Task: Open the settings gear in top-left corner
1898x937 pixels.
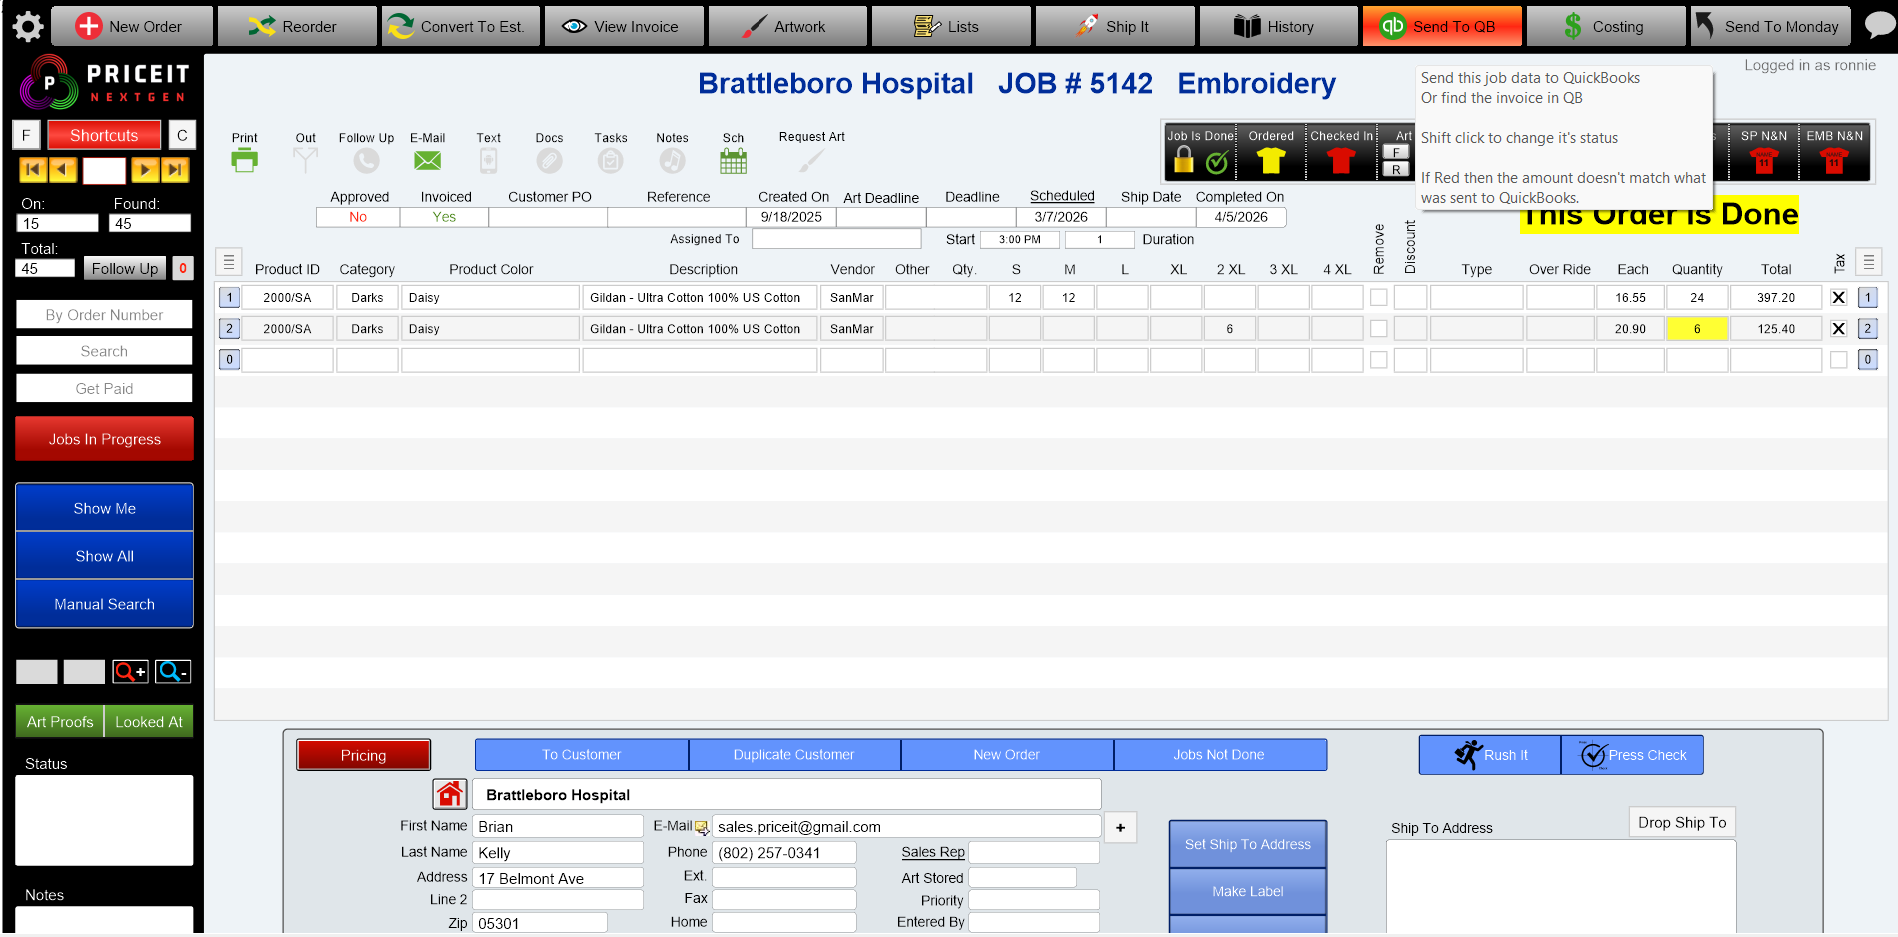Action: pyautogui.click(x=27, y=26)
